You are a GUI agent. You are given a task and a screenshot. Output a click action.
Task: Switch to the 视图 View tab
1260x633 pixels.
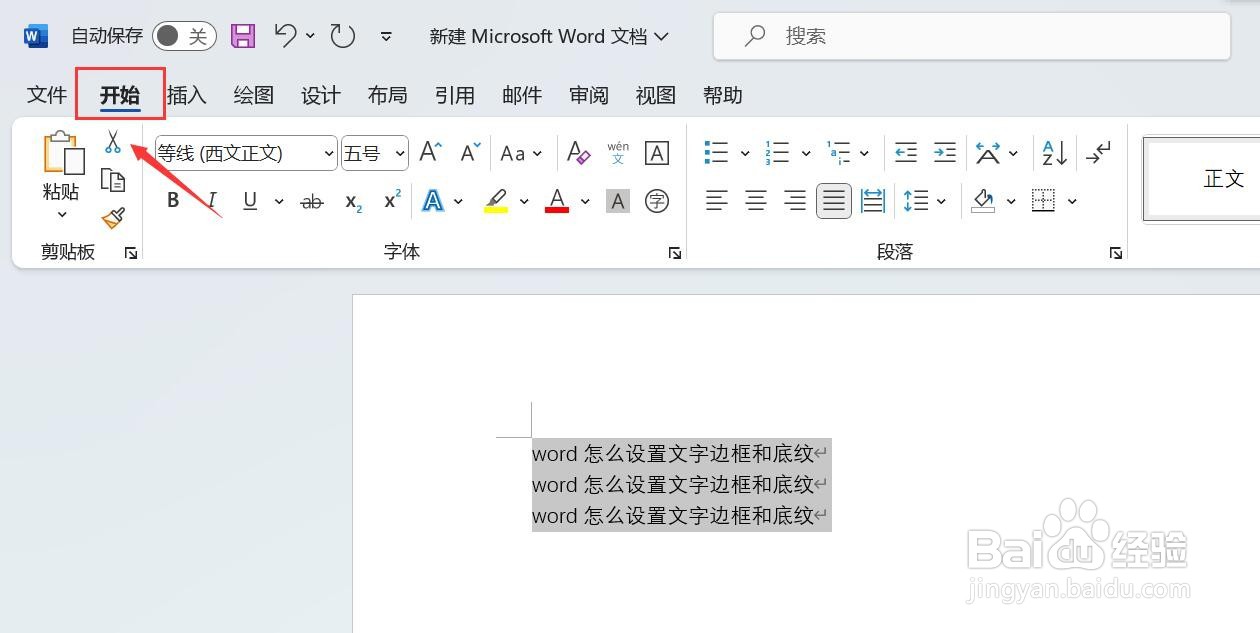(655, 95)
